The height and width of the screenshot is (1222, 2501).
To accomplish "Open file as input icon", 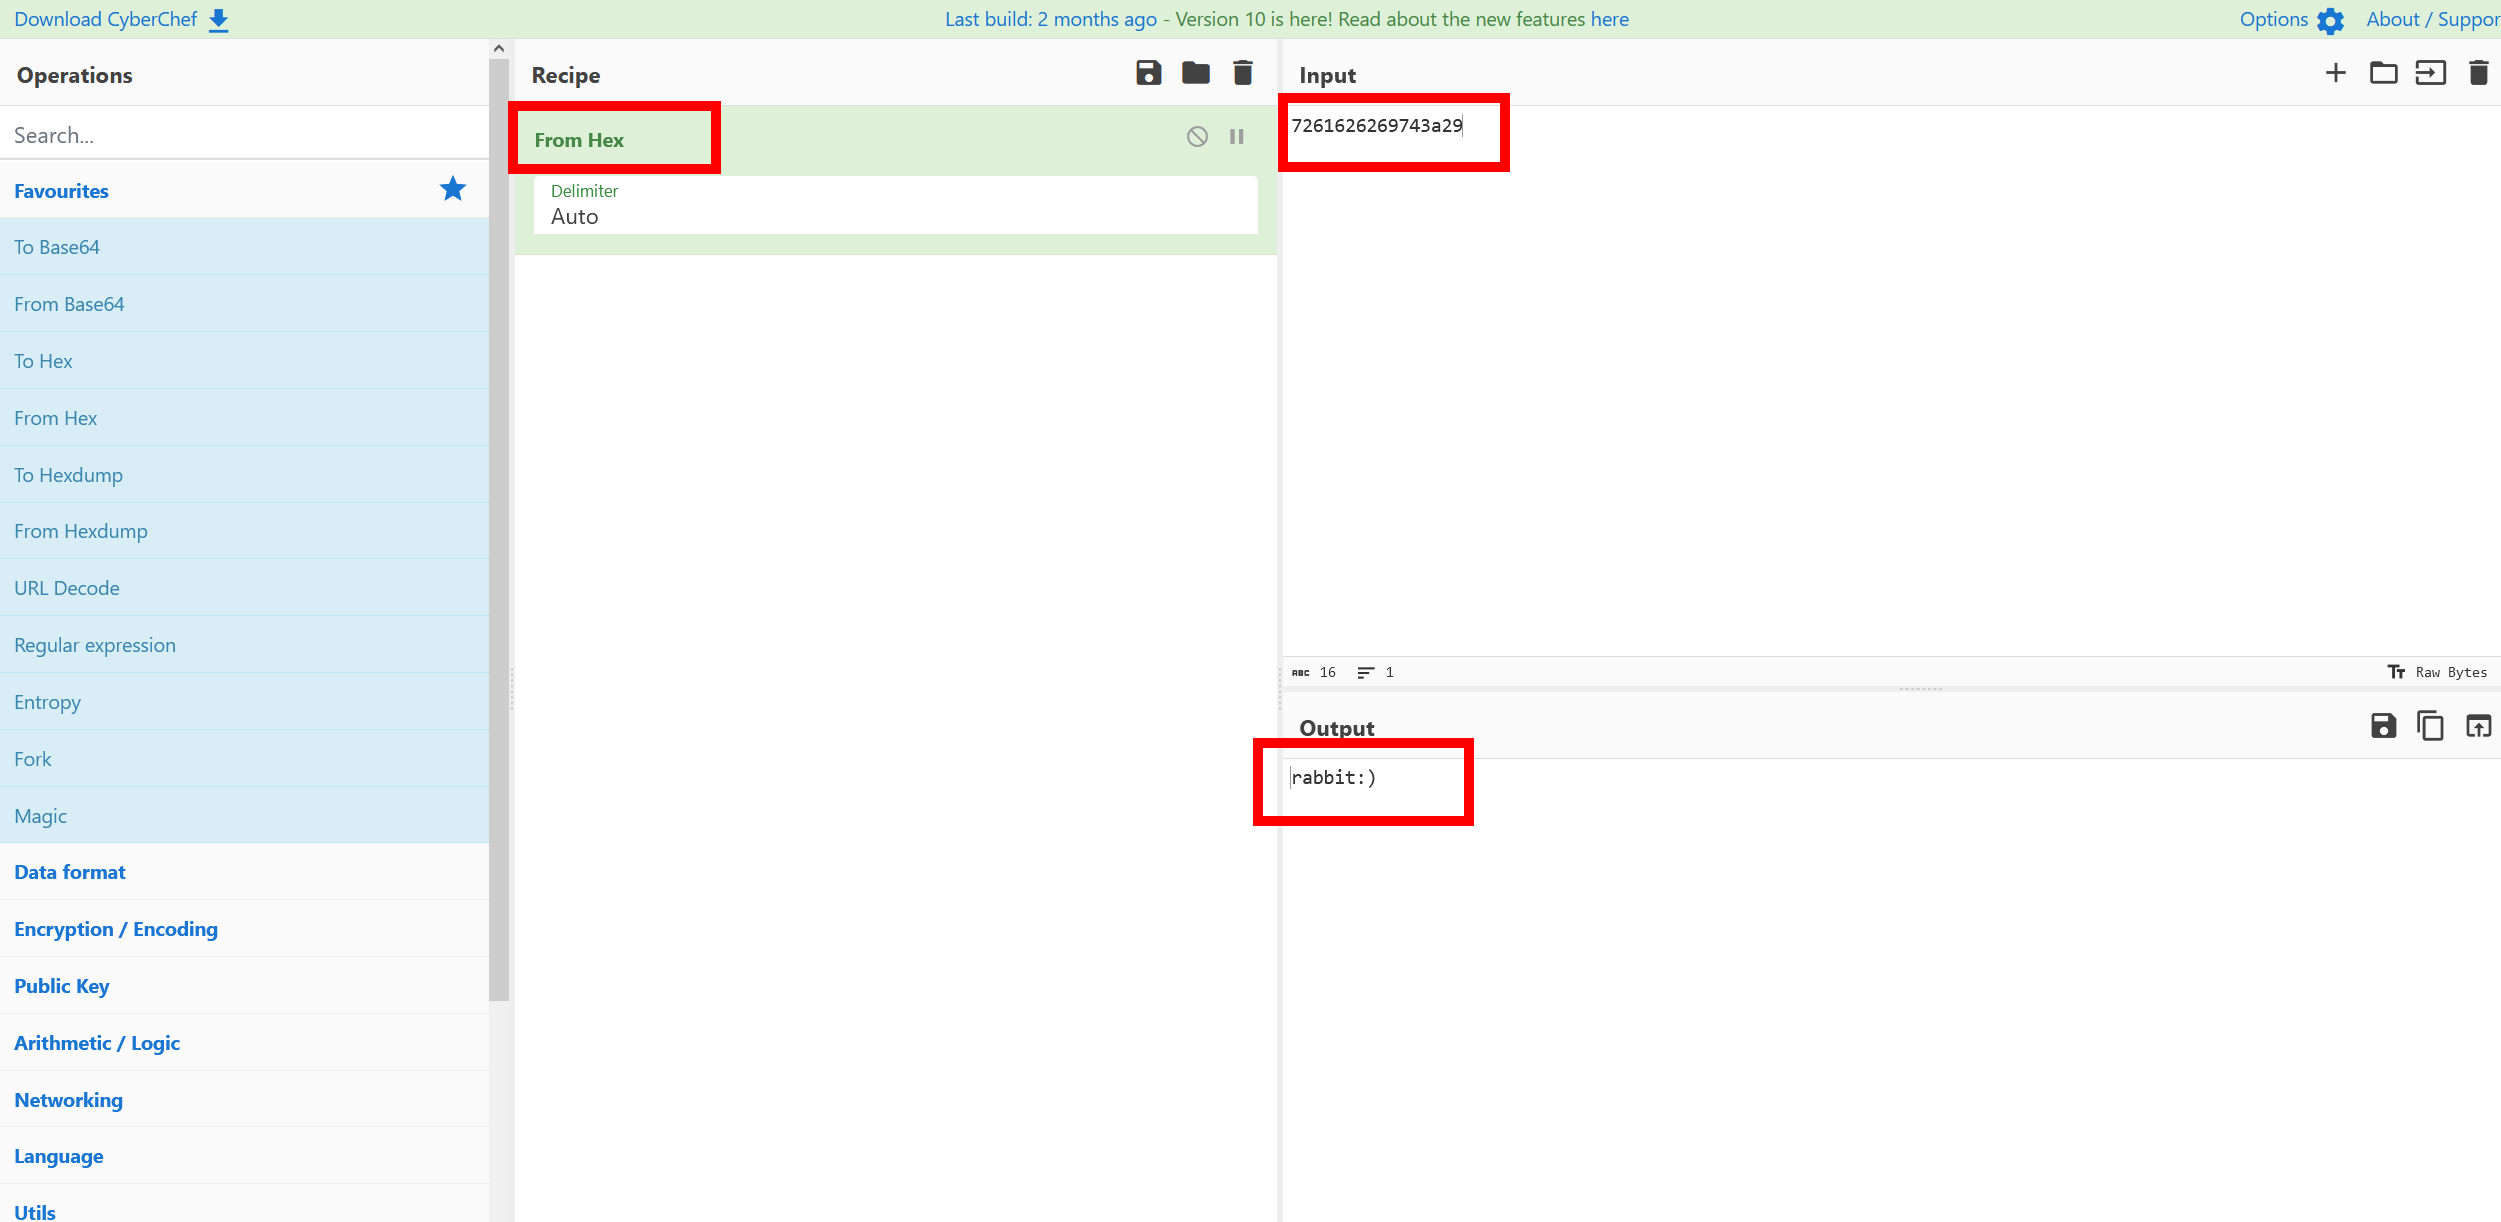I will click(2430, 73).
